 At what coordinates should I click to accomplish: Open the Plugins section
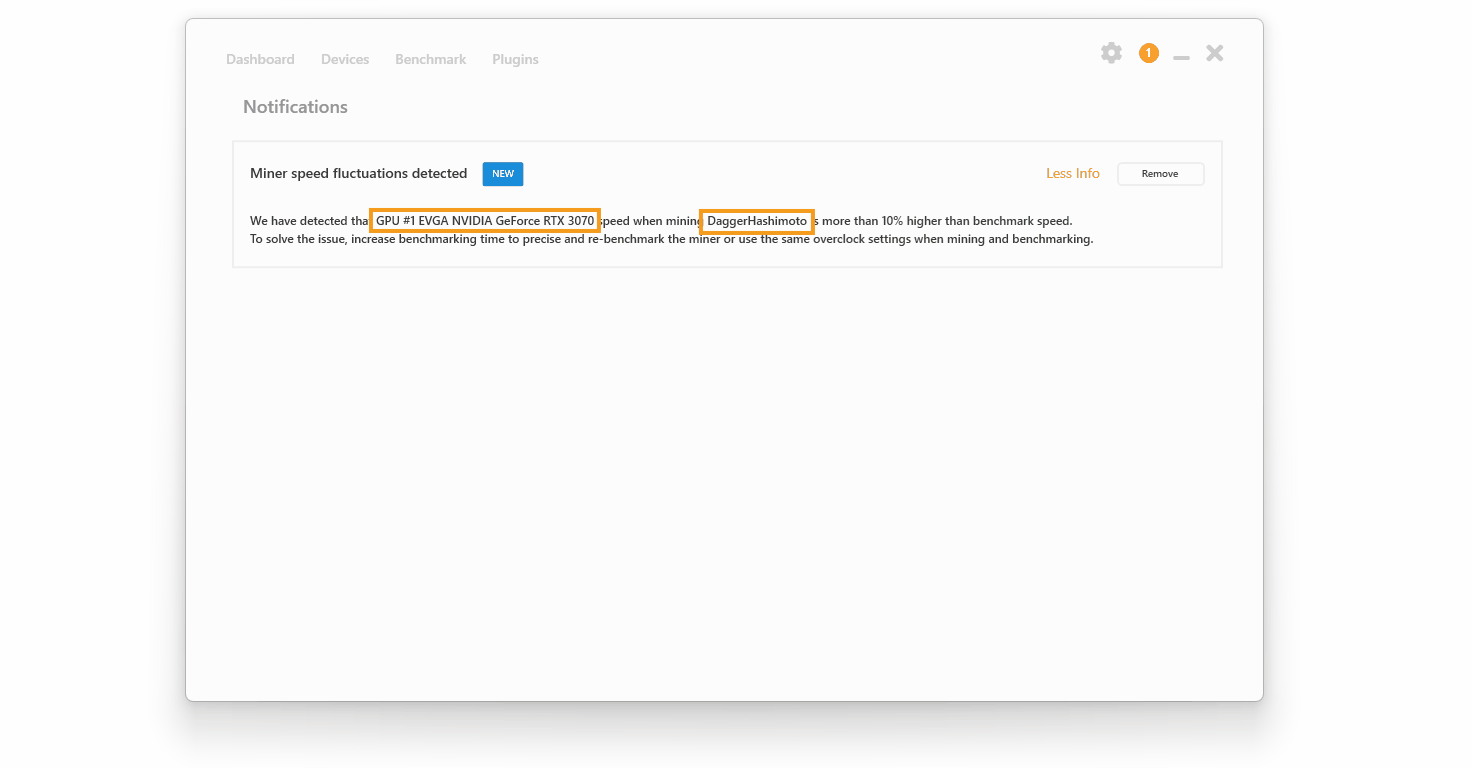point(515,59)
